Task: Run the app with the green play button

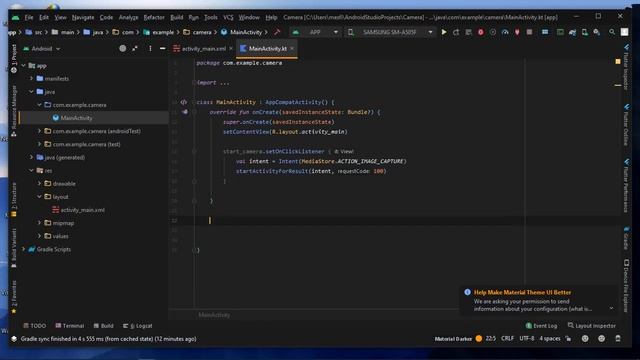Action: tap(444, 32)
